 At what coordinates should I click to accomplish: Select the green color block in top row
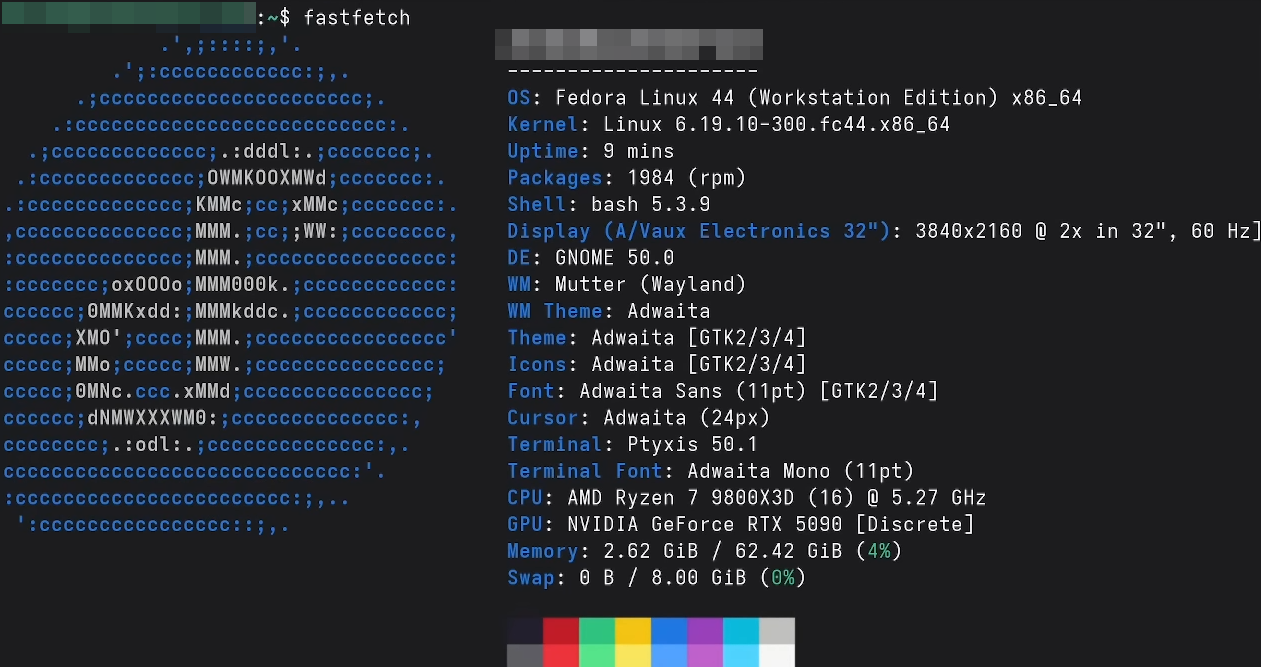(597, 630)
